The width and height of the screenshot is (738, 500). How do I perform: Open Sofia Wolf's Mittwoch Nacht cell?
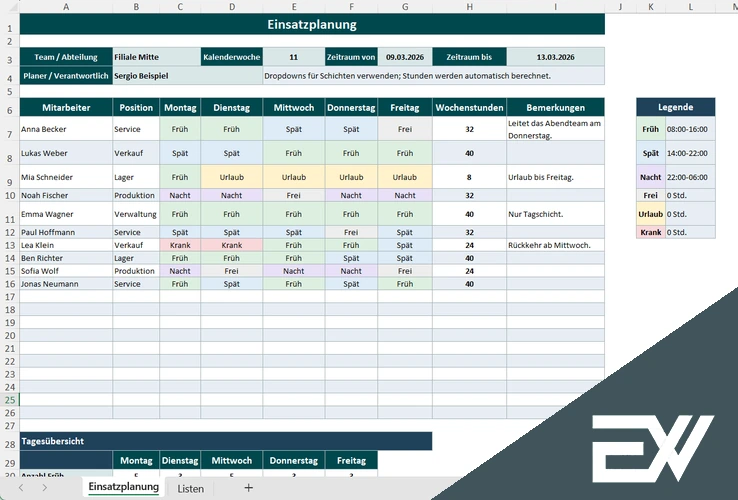[294, 271]
